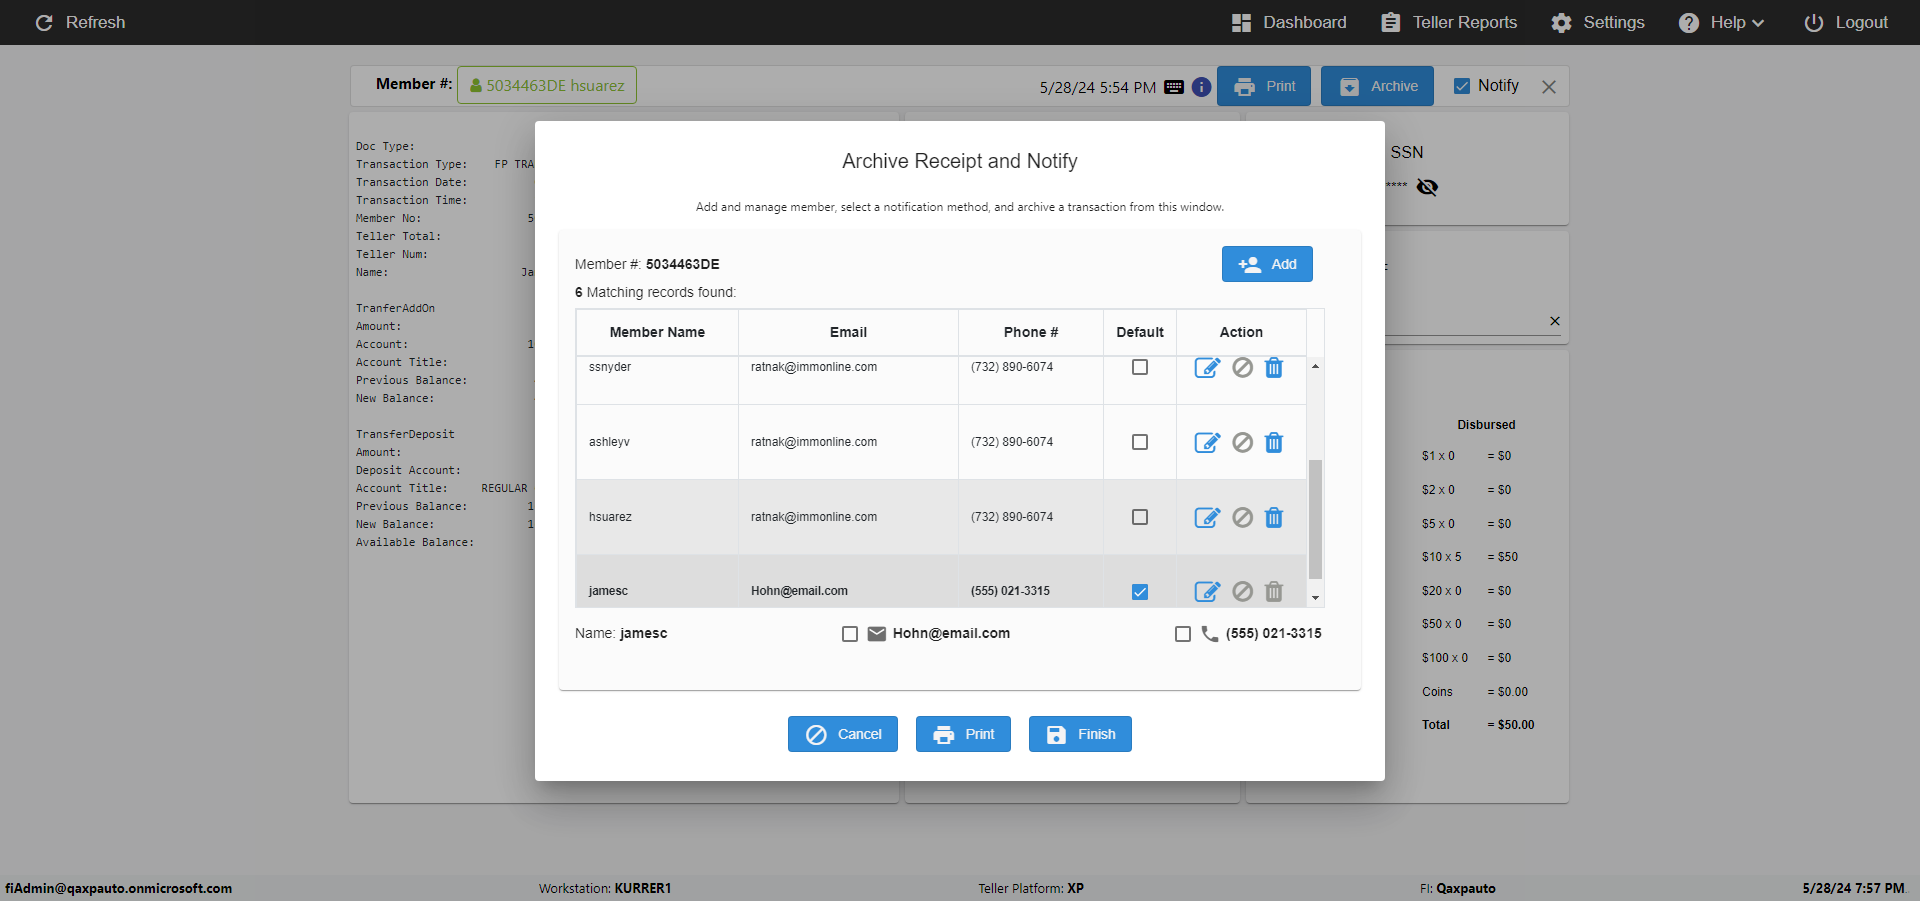Cancel the Archive Receipt dialog

click(x=843, y=734)
